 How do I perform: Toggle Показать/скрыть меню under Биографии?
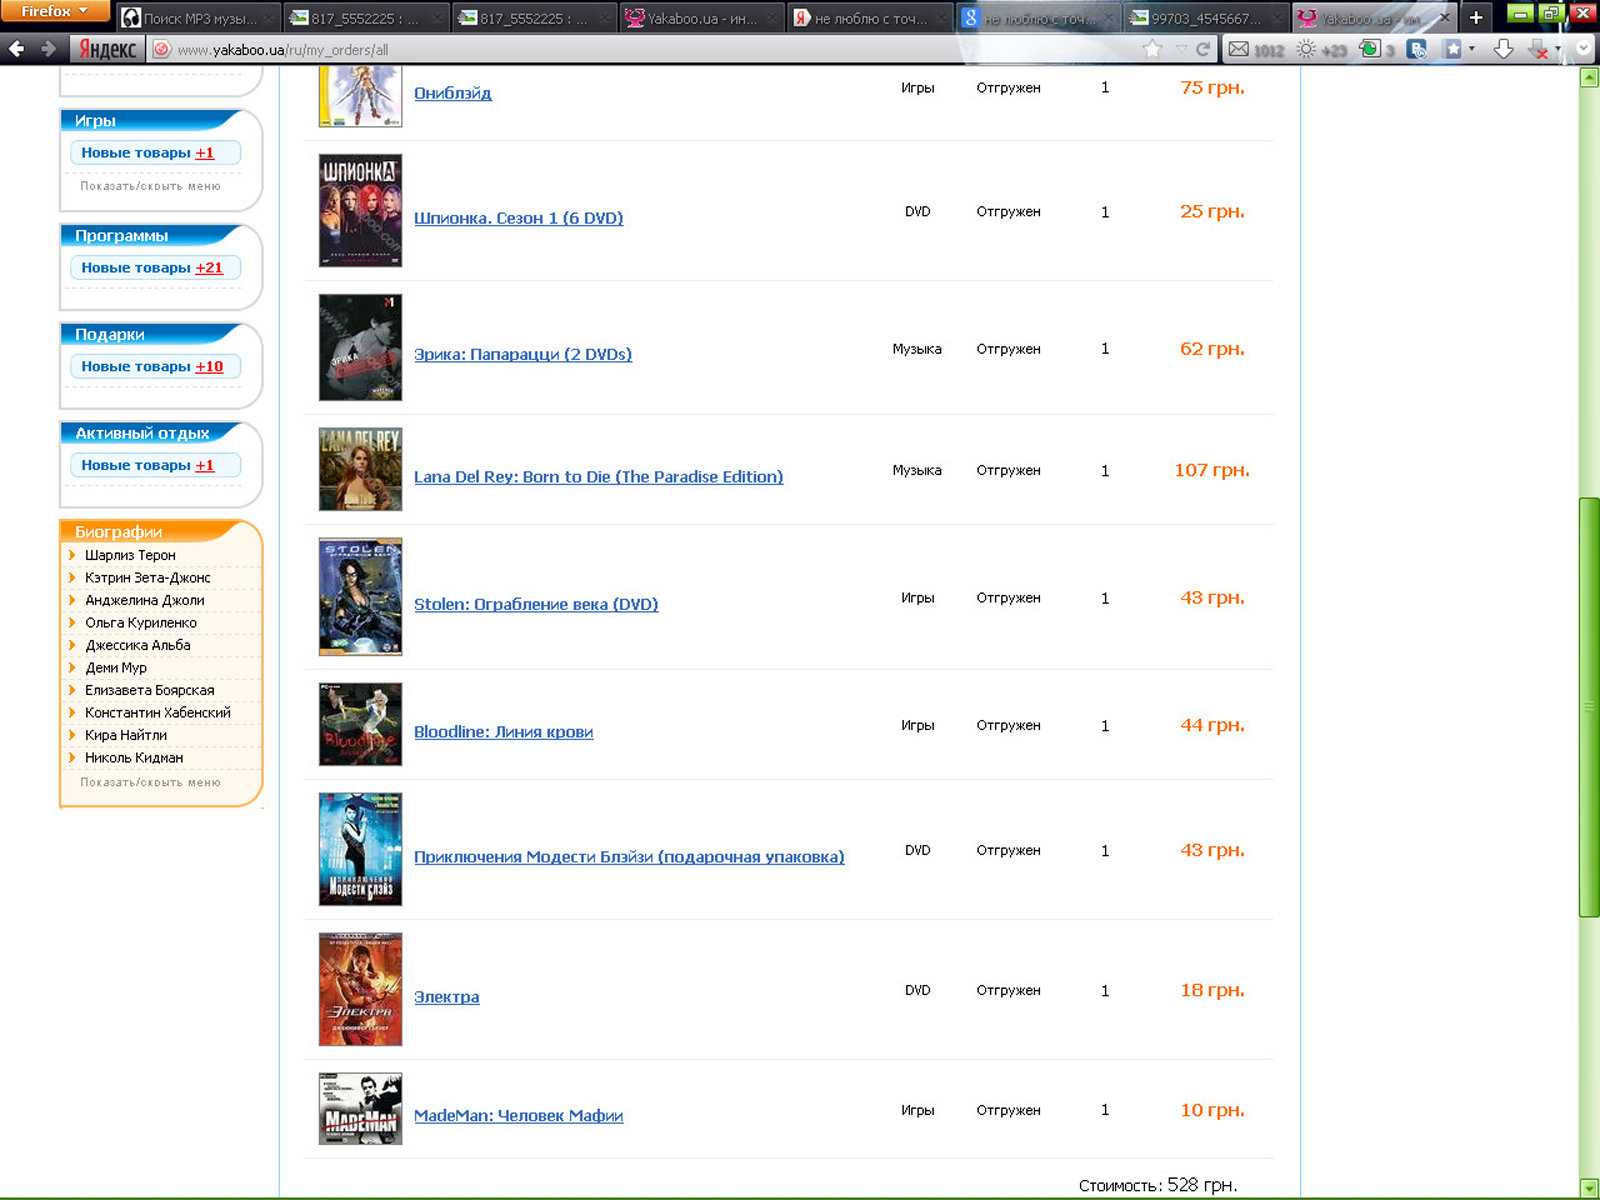point(150,782)
